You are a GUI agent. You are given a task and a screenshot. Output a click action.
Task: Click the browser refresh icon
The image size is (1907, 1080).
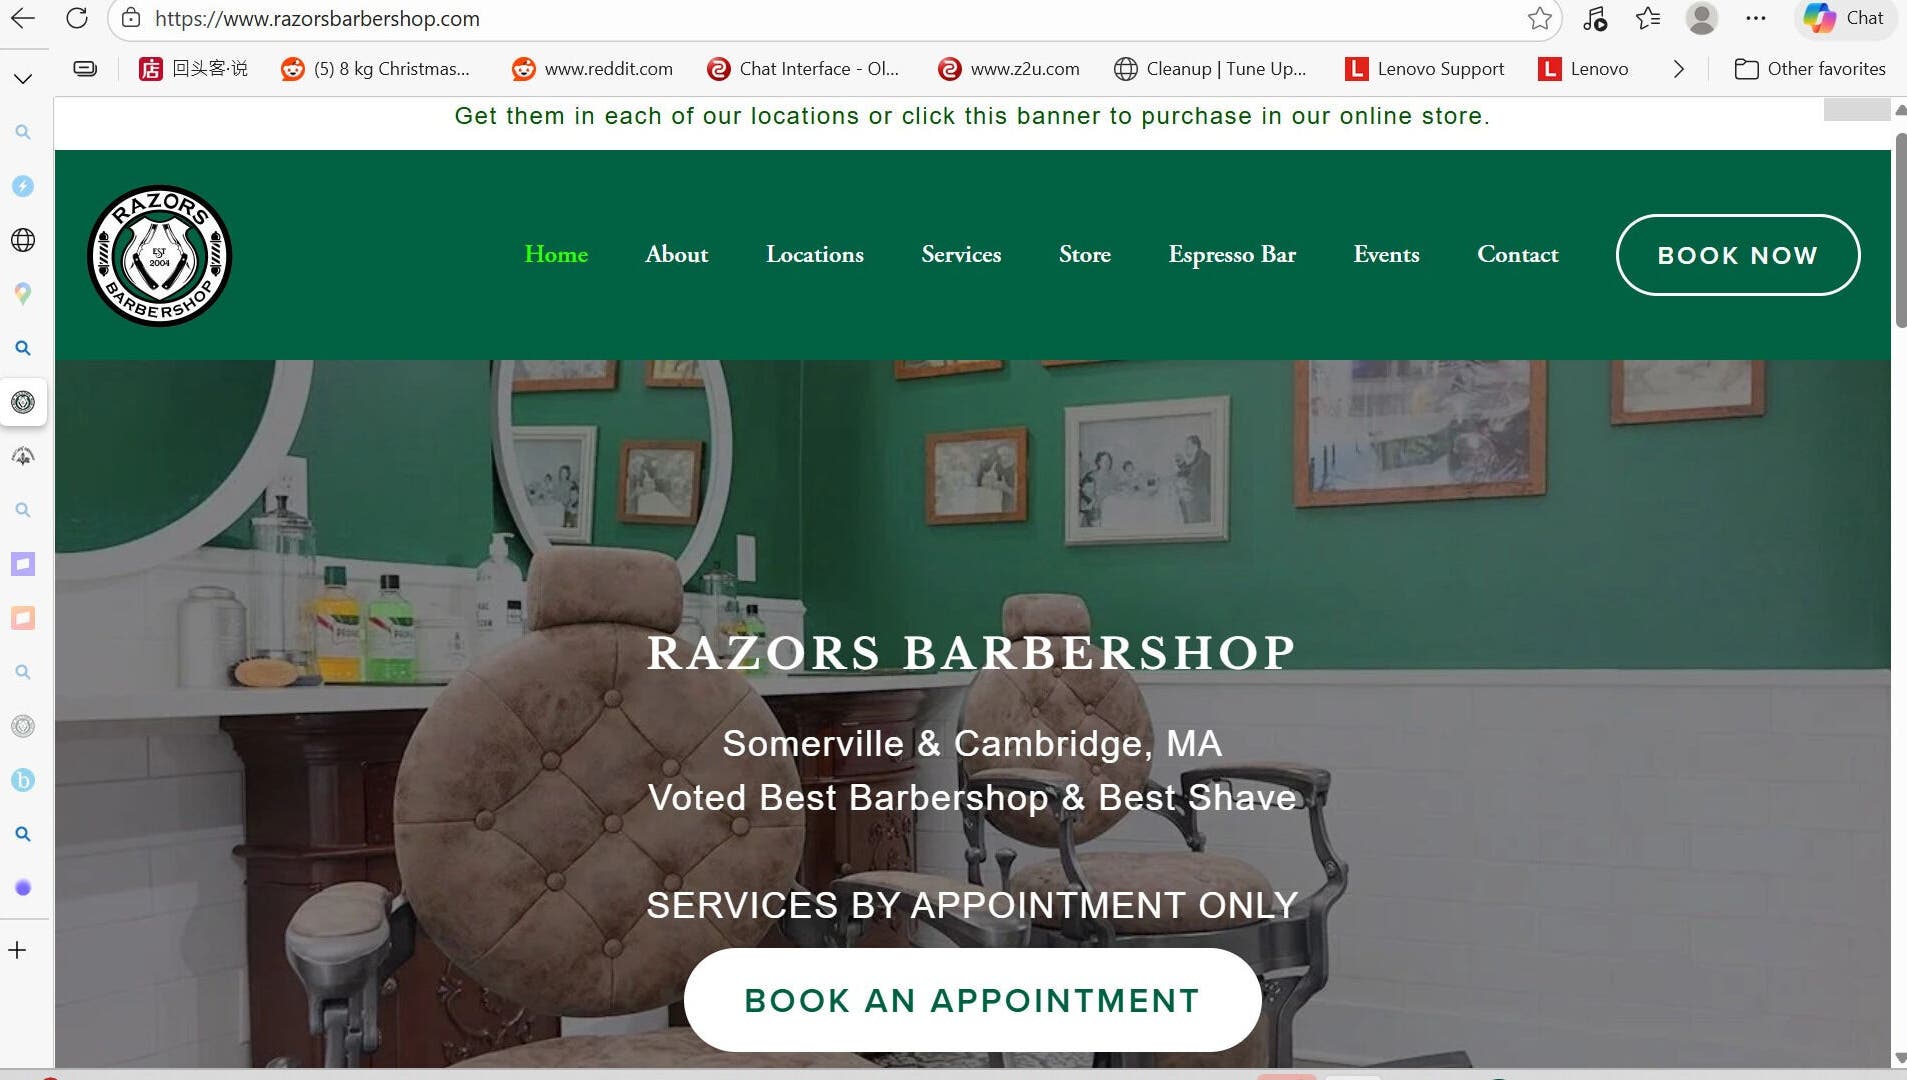pos(77,18)
